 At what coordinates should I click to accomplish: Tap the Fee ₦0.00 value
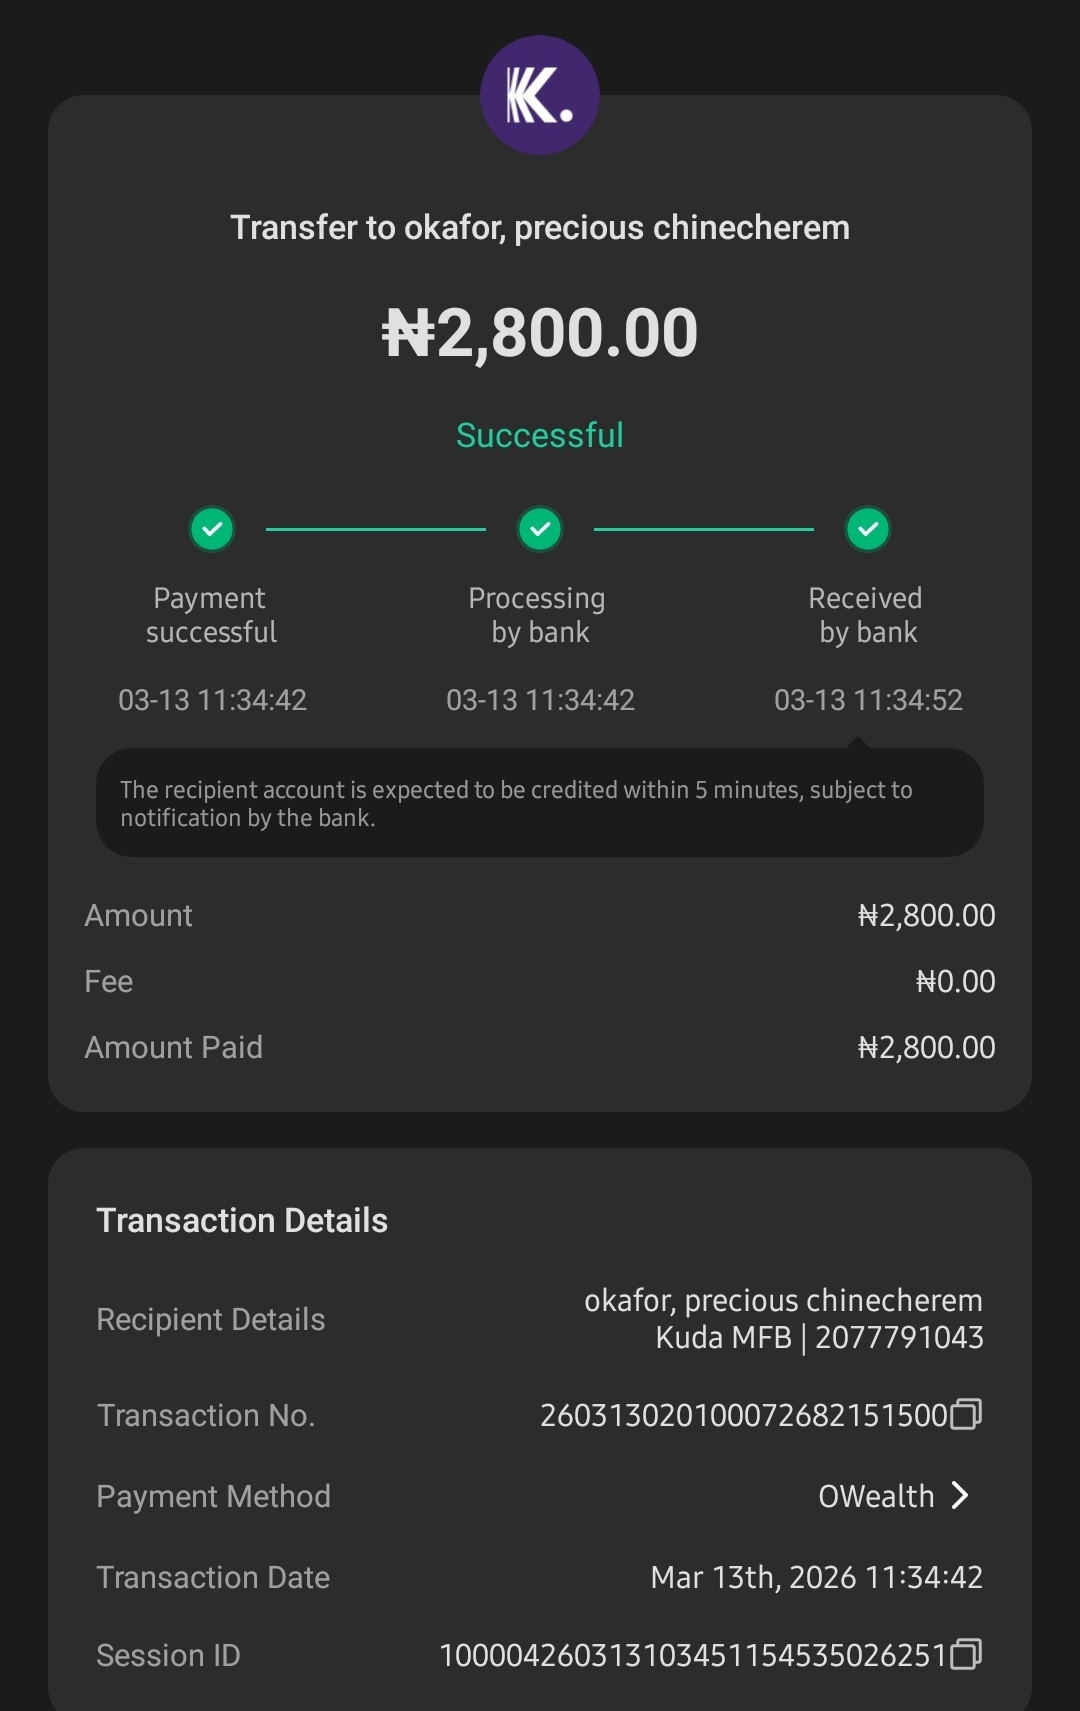[955, 981]
